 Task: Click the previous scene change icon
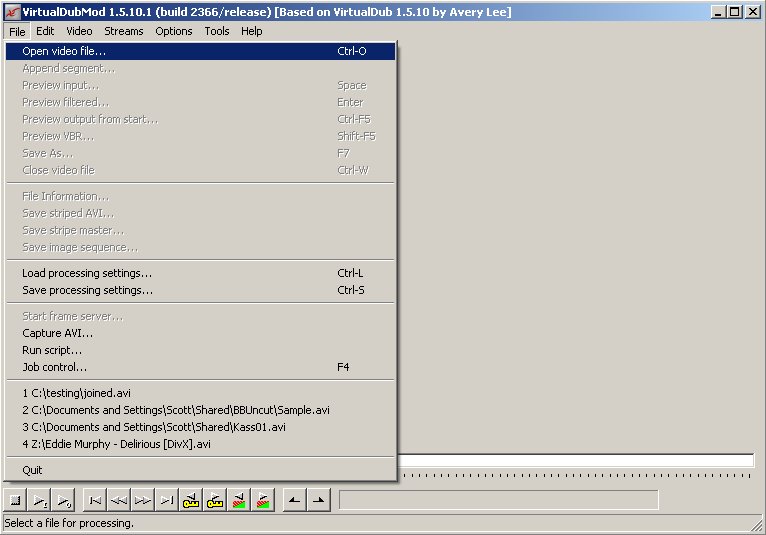(x=238, y=500)
